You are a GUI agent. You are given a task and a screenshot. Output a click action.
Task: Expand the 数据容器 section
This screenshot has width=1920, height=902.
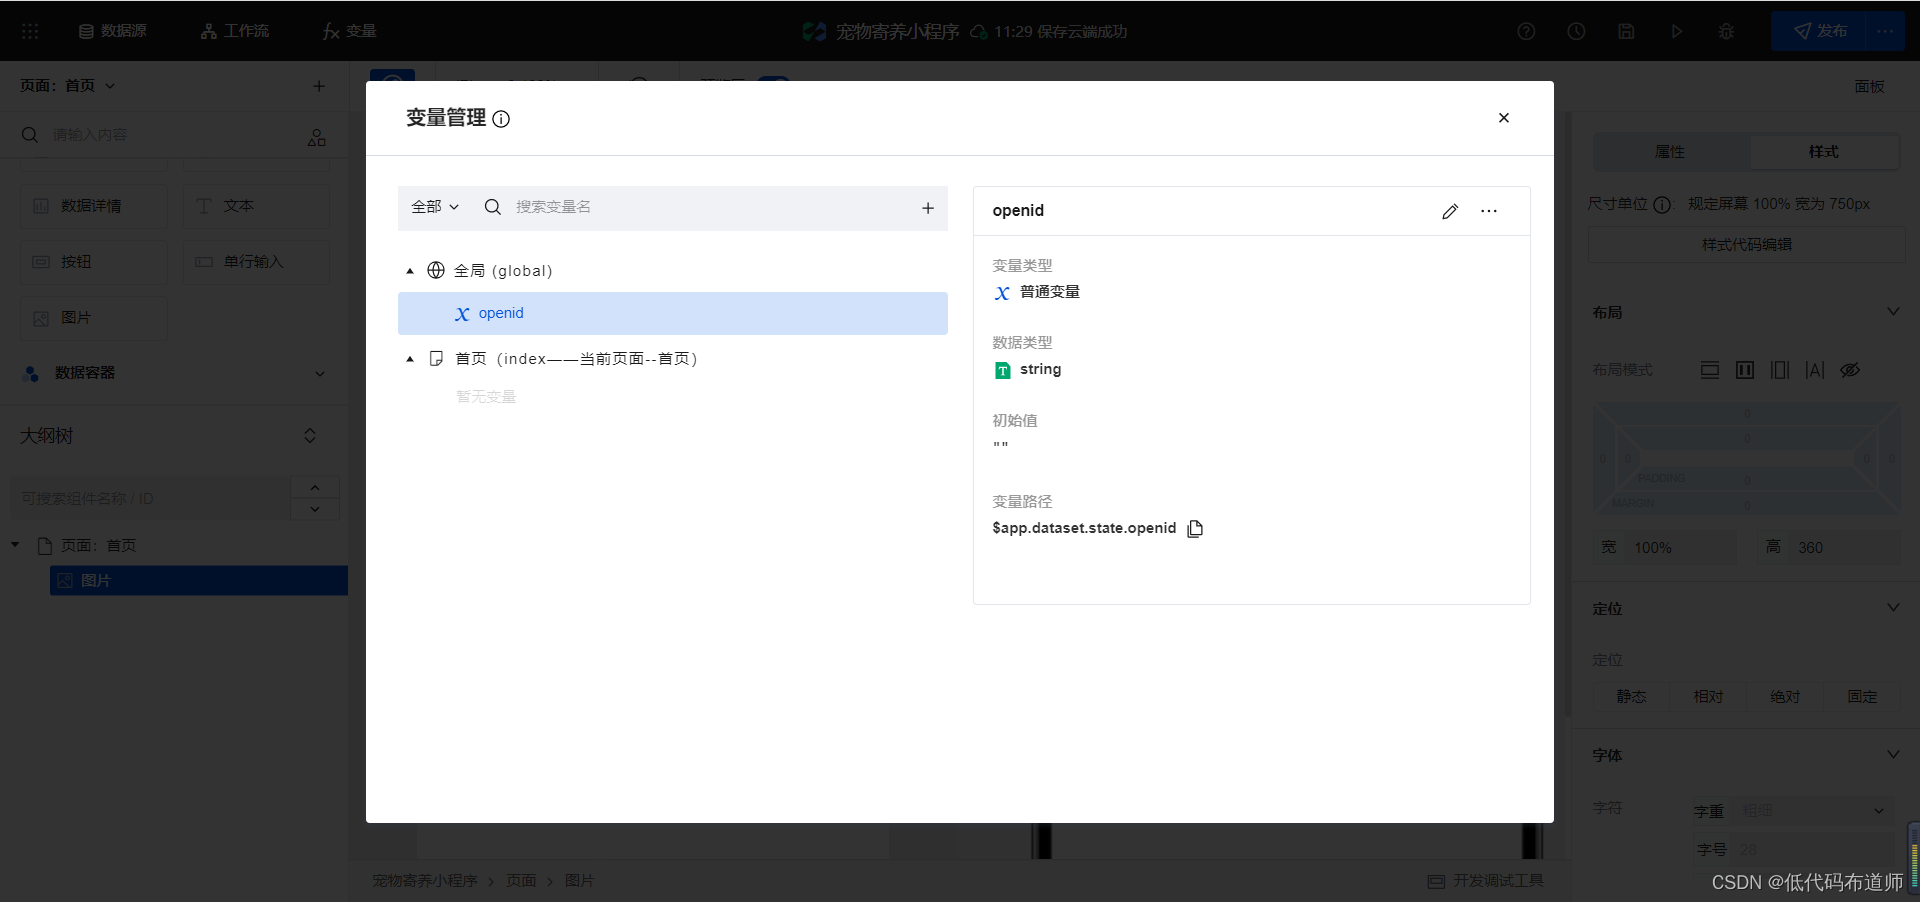coord(320,373)
